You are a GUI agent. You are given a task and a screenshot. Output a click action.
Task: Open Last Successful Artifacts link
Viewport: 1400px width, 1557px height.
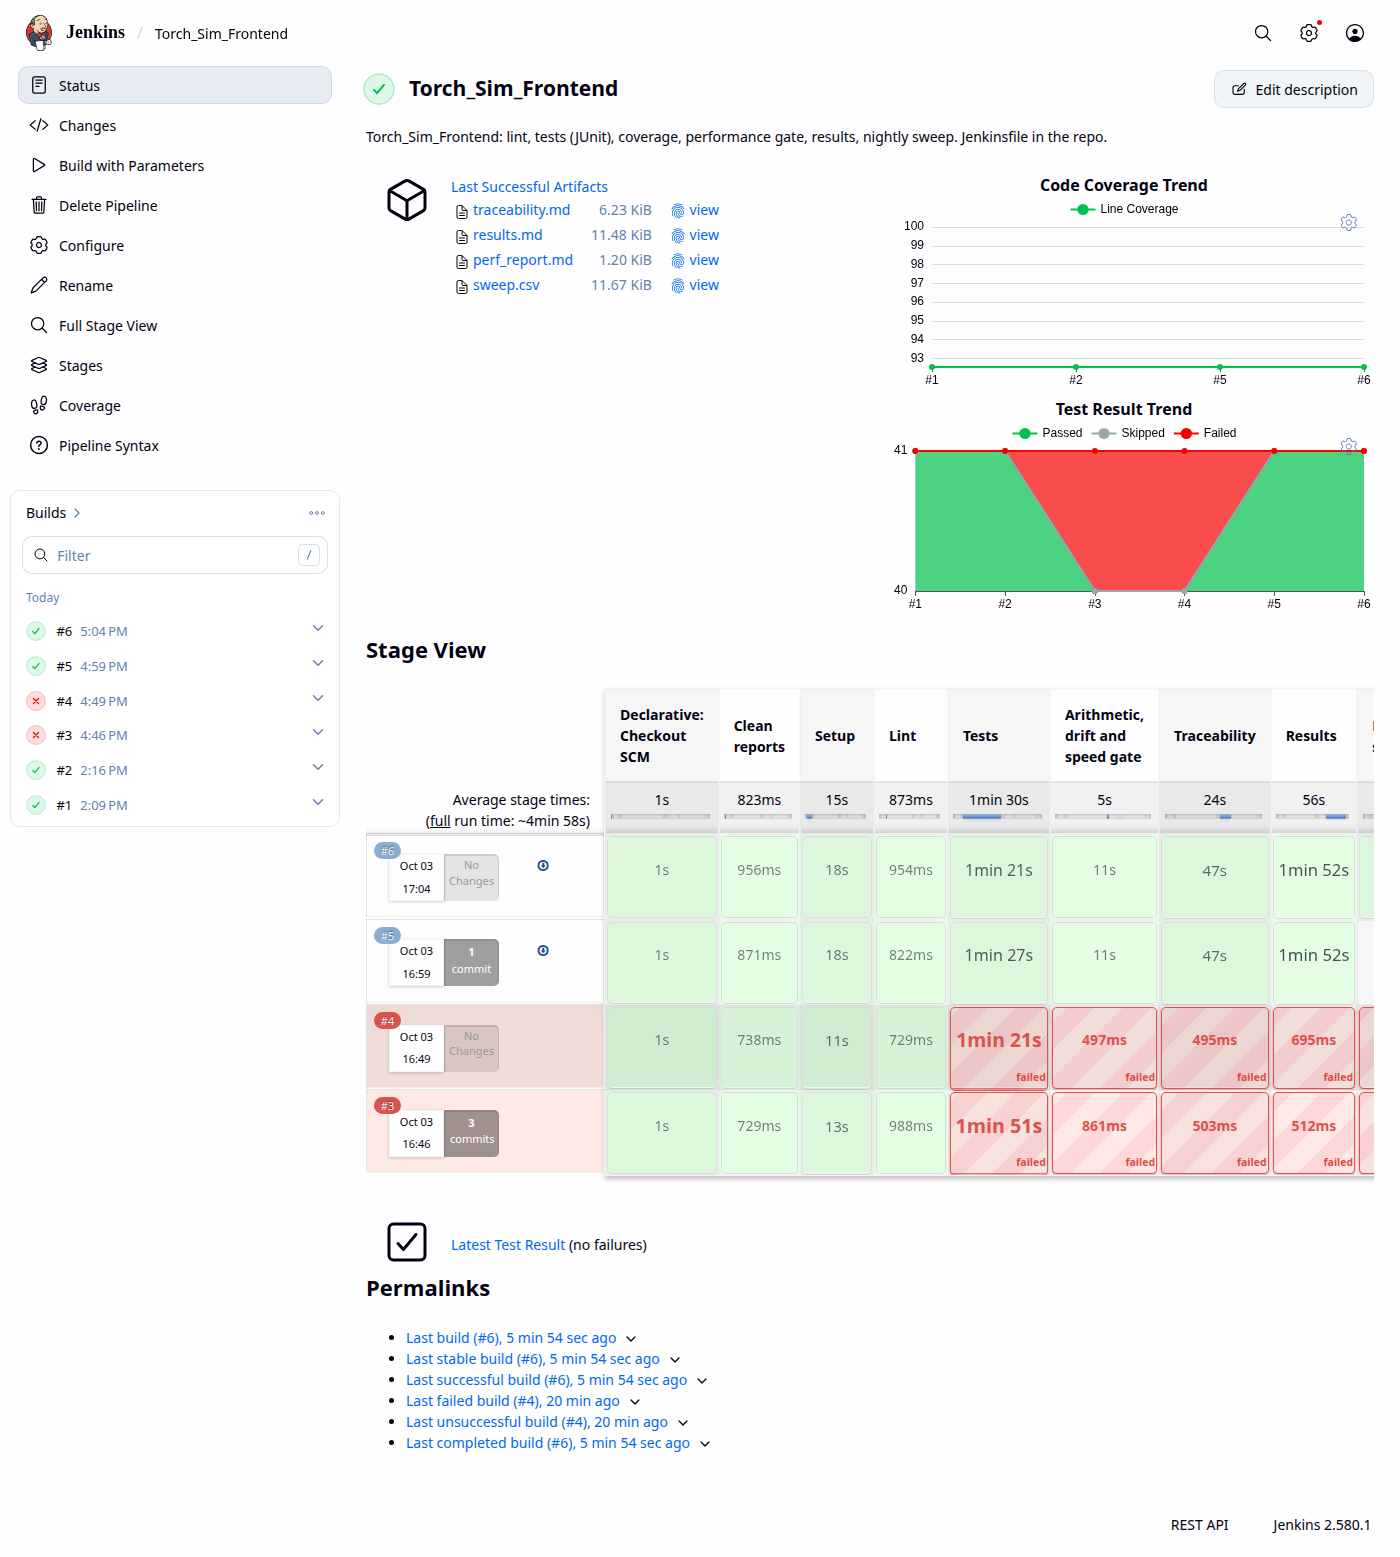(529, 187)
